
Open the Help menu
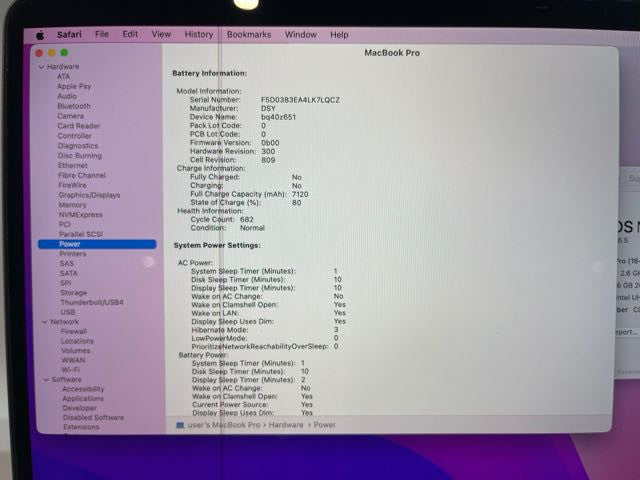pyautogui.click(x=339, y=35)
